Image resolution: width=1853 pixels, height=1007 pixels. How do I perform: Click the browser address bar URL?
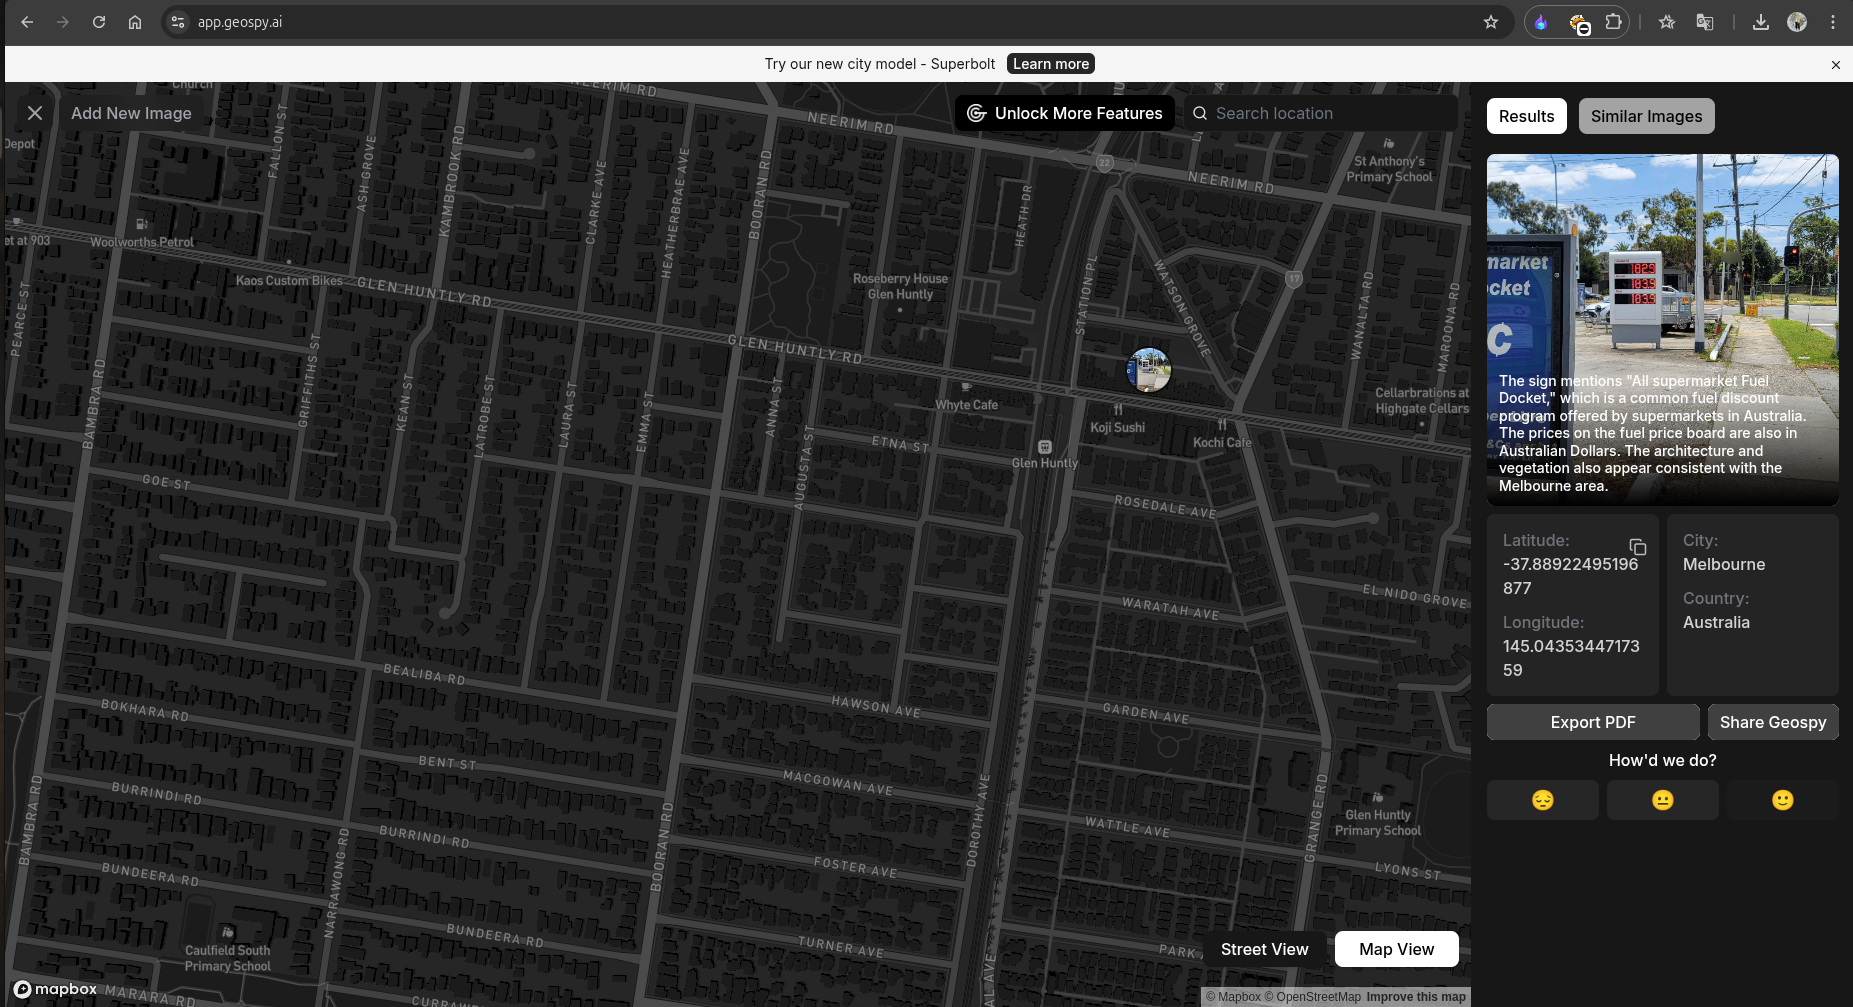(x=240, y=22)
